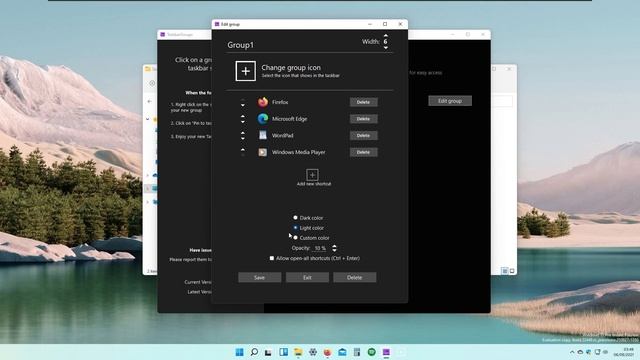Image resolution: width=640 pixels, height=360 pixels.
Task: Open Spotify from the taskbar
Action: [371, 352]
